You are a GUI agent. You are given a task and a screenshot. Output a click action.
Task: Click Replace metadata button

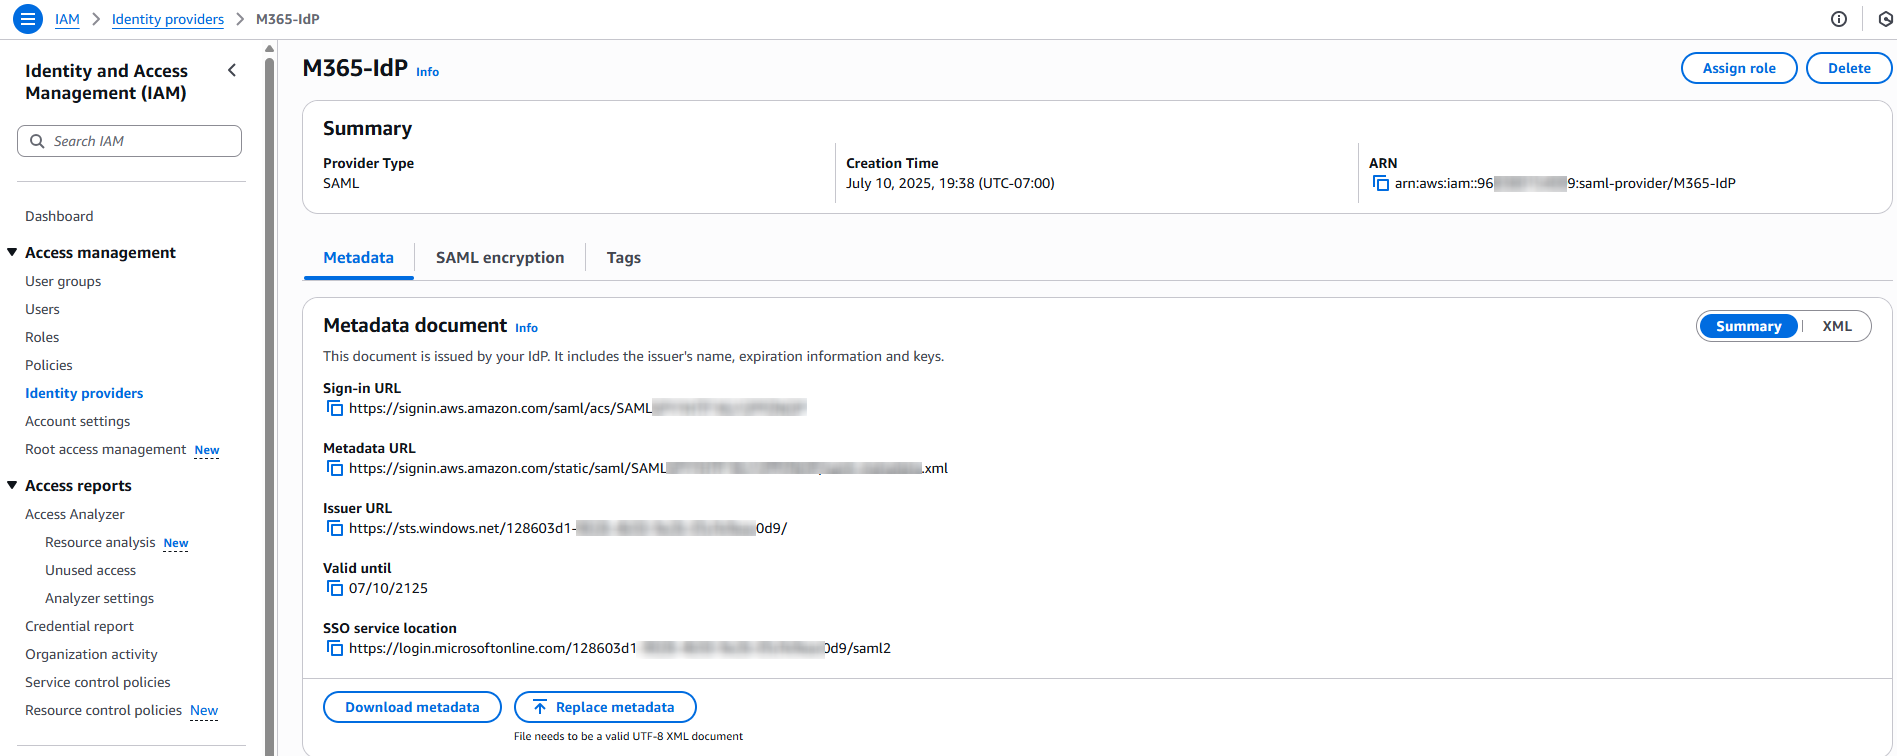605,707
